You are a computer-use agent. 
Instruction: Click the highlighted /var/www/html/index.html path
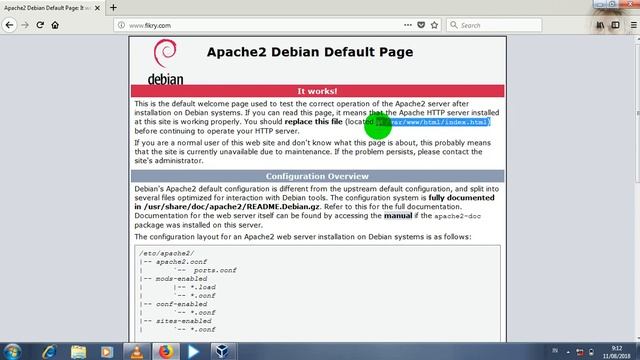(433, 122)
